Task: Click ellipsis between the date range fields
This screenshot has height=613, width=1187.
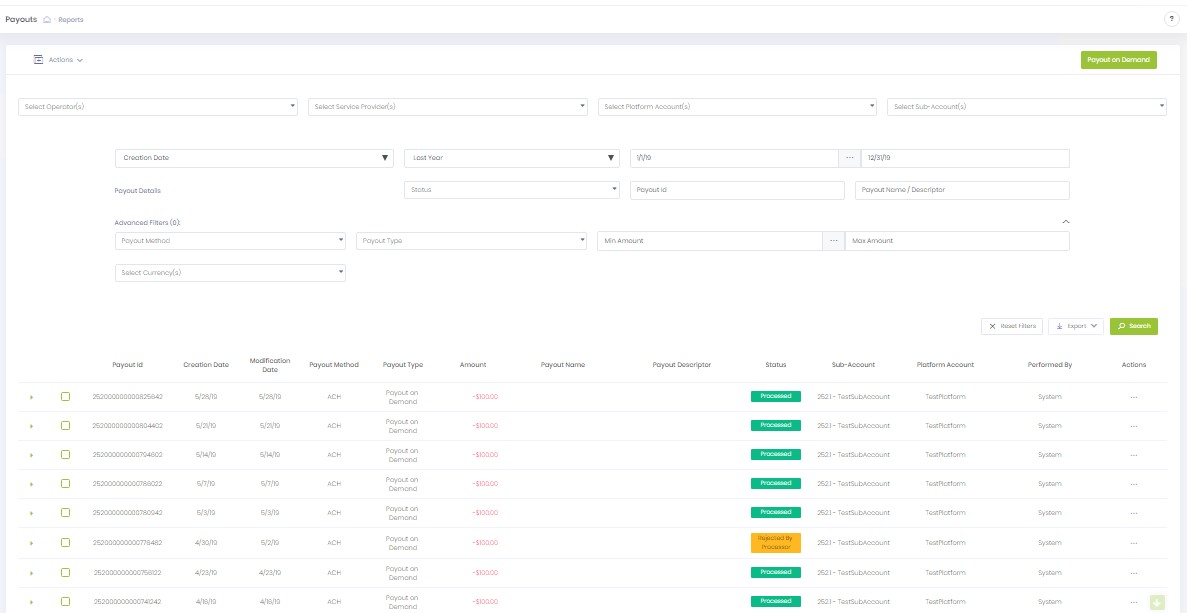Action: click(x=849, y=158)
